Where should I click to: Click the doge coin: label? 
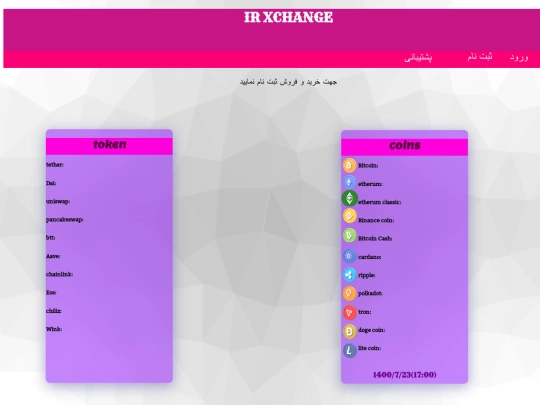tap(372, 330)
